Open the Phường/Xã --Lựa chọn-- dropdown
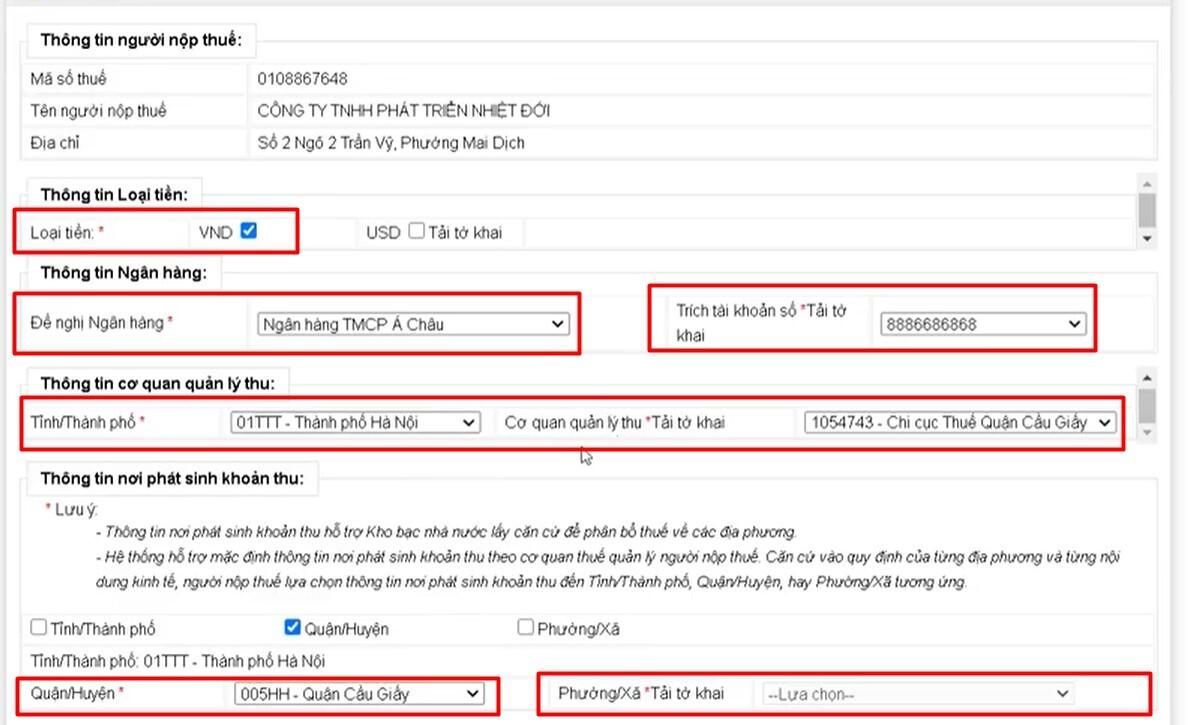Image resolution: width=1191 pixels, height=725 pixels. 918,694
